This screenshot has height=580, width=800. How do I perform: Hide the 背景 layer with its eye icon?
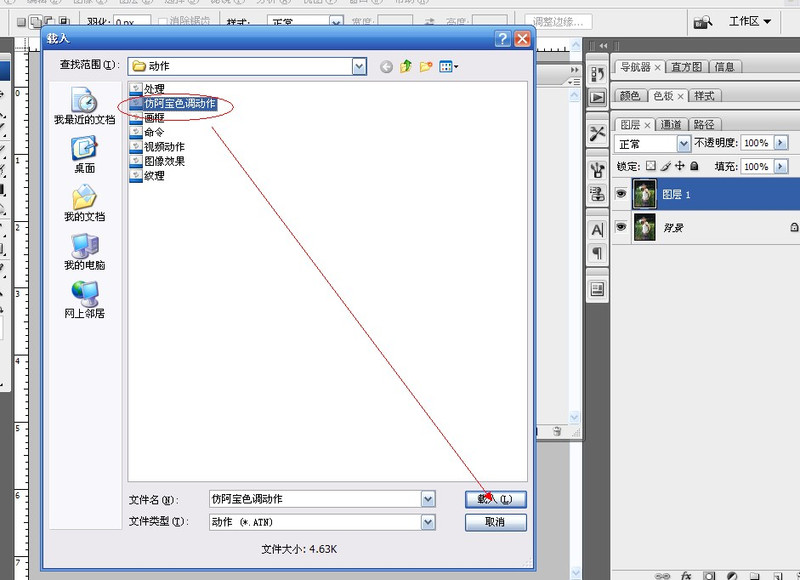coord(621,226)
